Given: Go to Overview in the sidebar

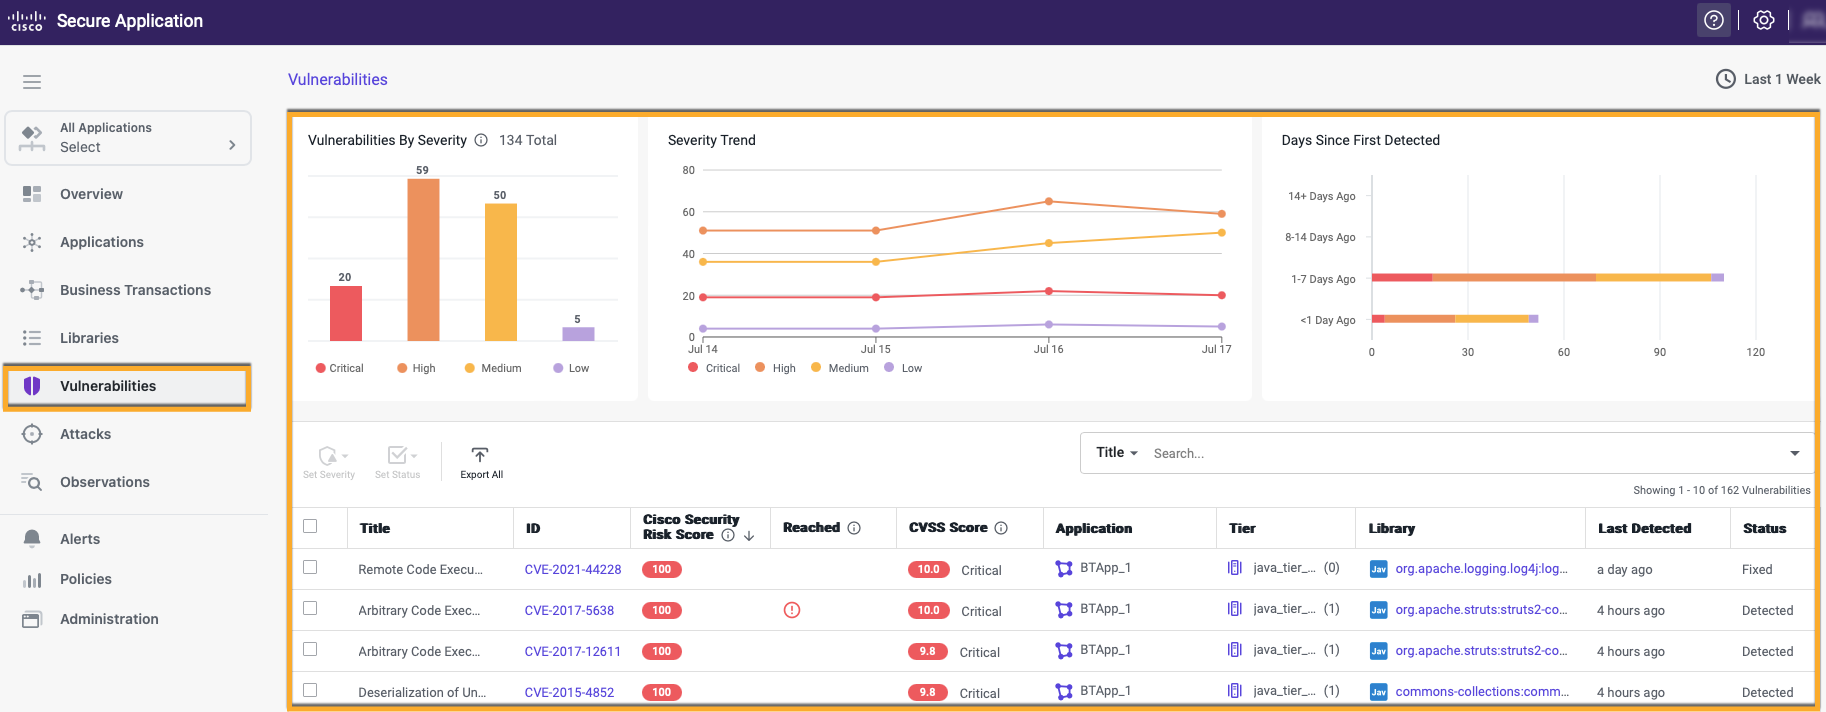Looking at the screenshot, I should (91, 194).
